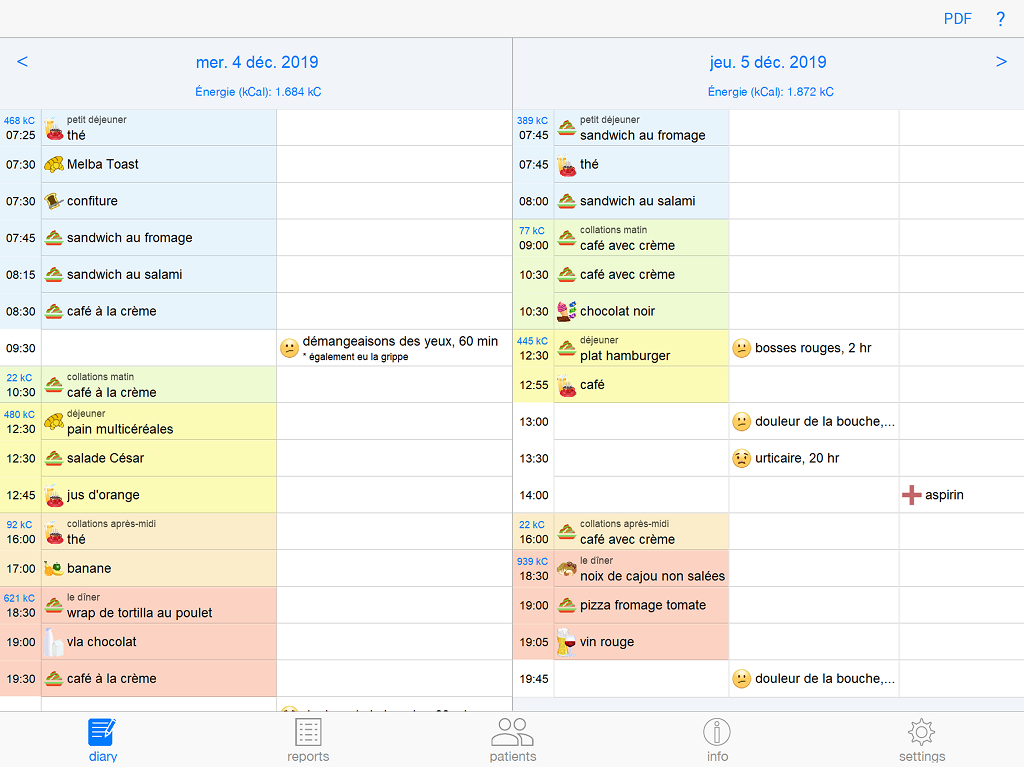Screen dimensions: 1024x767
Task: Open the settings tab
Action: point(921,740)
